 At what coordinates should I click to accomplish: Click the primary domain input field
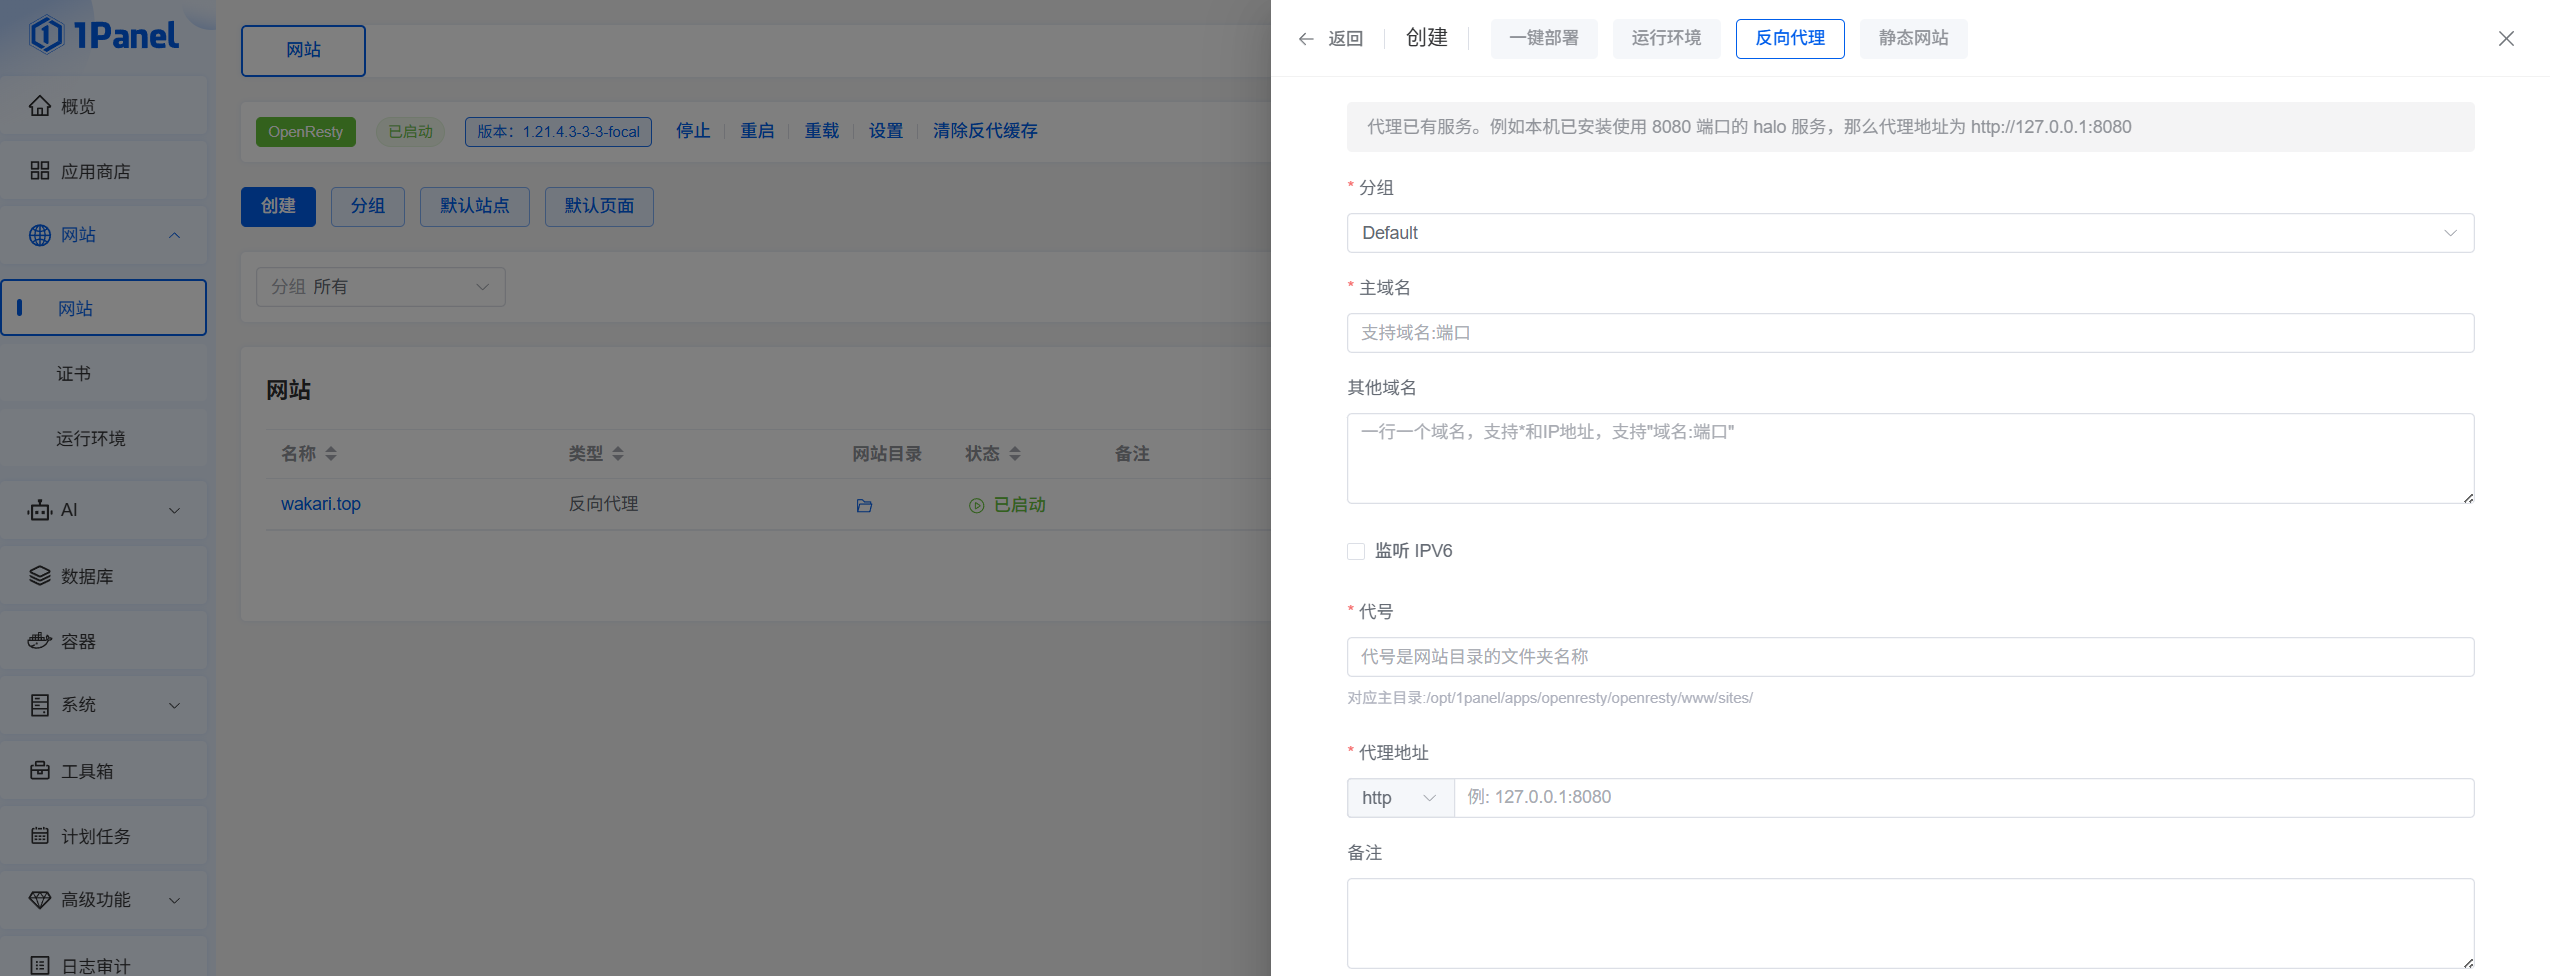click(x=1909, y=333)
